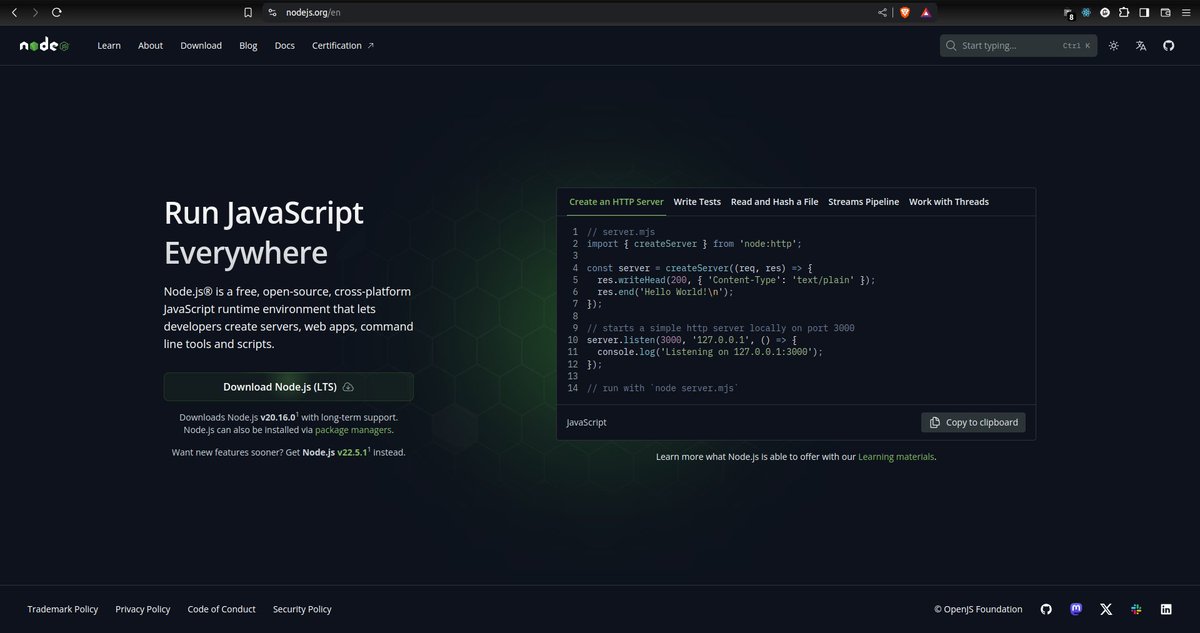Open the GitHub icon in the header
This screenshot has height=633, width=1200.
[x=1168, y=46]
